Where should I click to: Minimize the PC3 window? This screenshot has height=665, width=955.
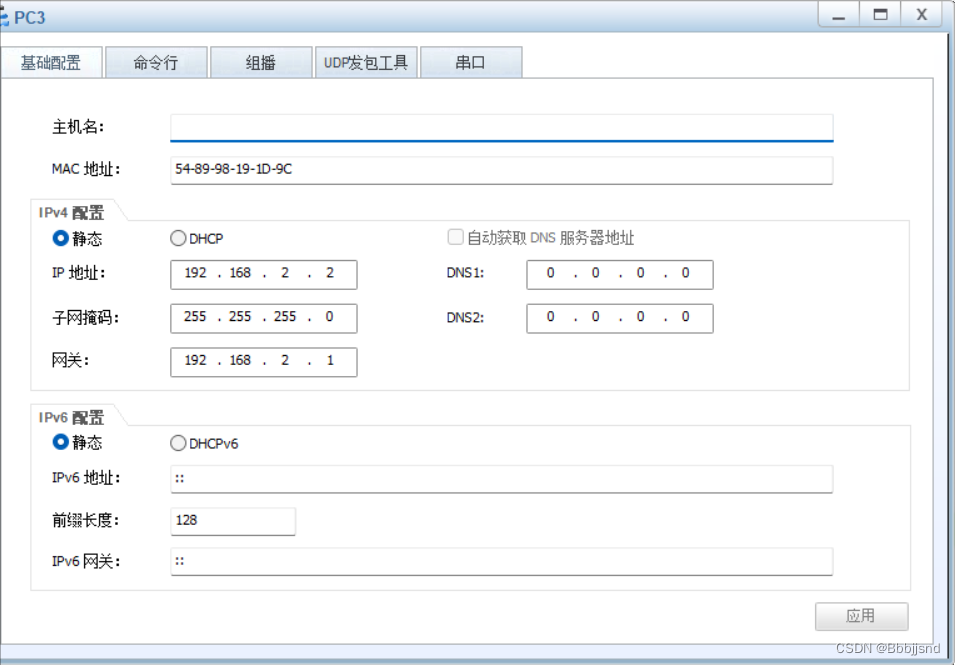(839, 15)
